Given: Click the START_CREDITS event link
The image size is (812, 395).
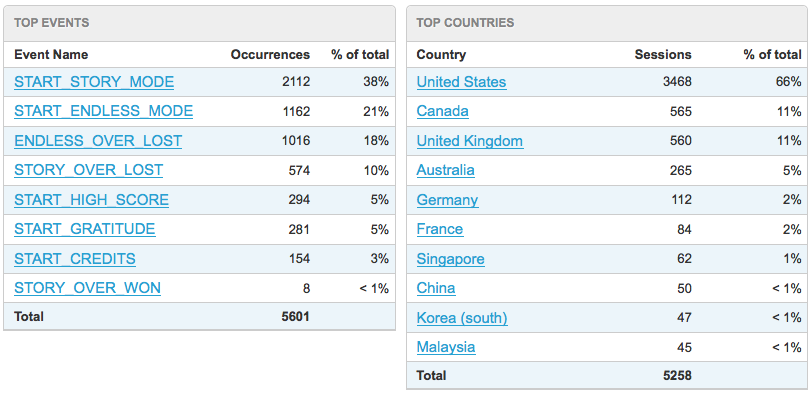Looking at the screenshot, I should click(75, 259).
